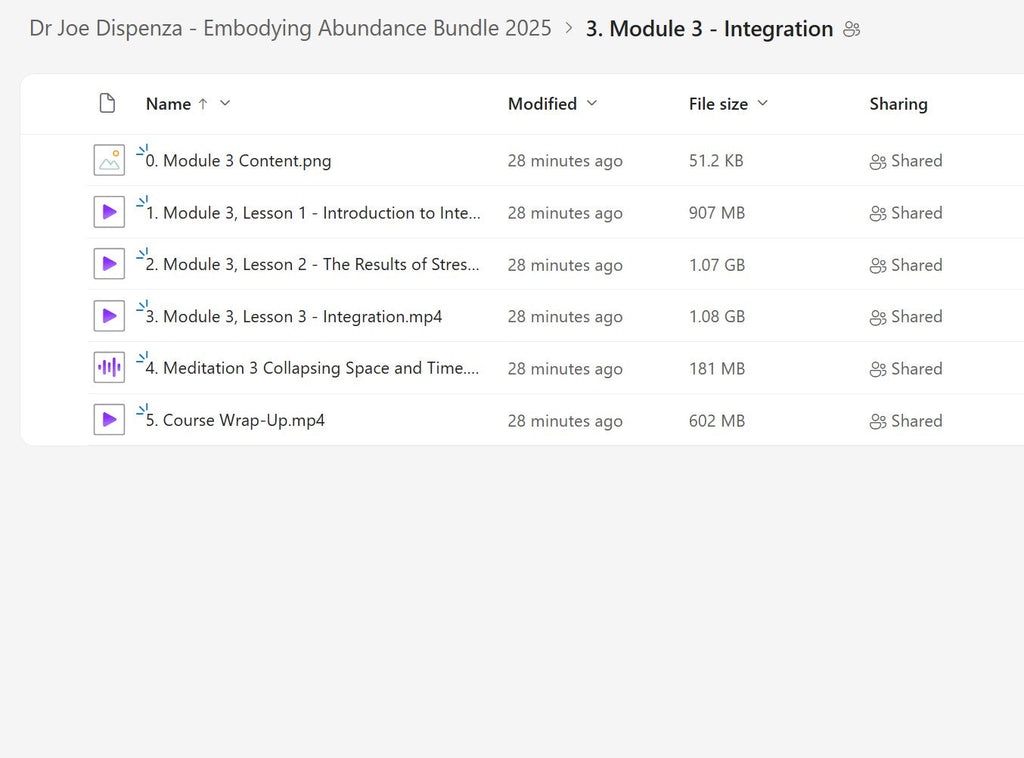Click the sharing icon in the Lesson 2 row

click(x=878, y=265)
